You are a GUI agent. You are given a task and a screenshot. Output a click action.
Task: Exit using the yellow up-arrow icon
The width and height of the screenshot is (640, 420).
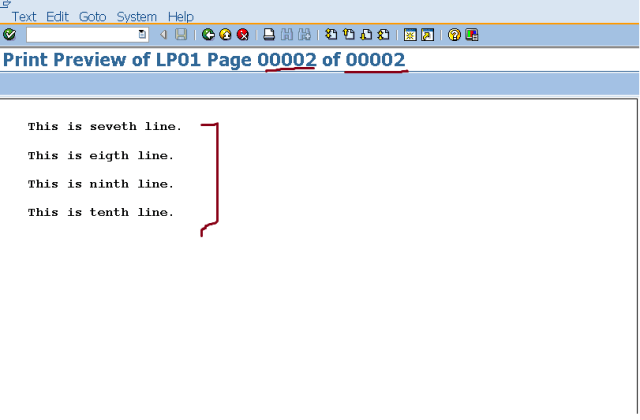(x=226, y=35)
